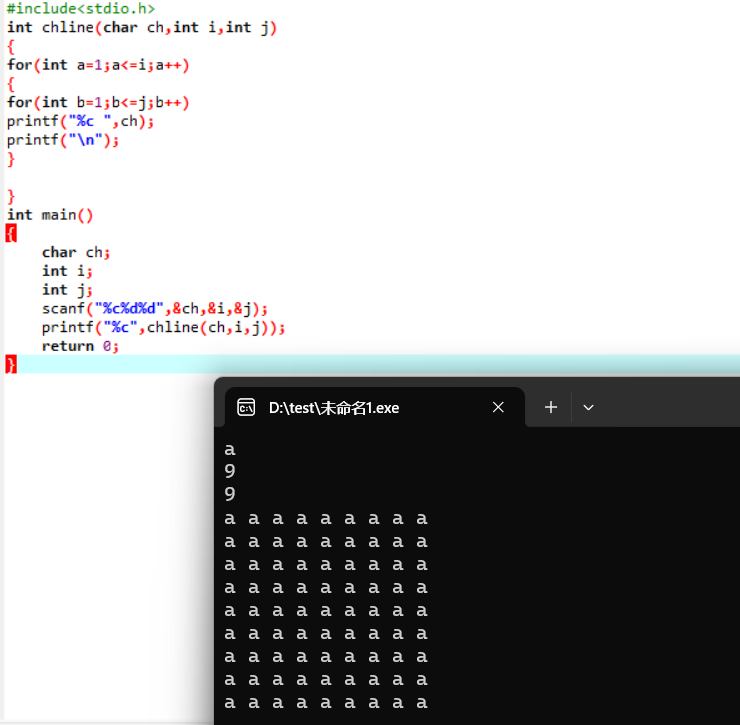Image resolution: width=740 pixels, height=725 pixels.
Task: Click the #include<stdio.h> line
Action: click(x=81, y=8)
